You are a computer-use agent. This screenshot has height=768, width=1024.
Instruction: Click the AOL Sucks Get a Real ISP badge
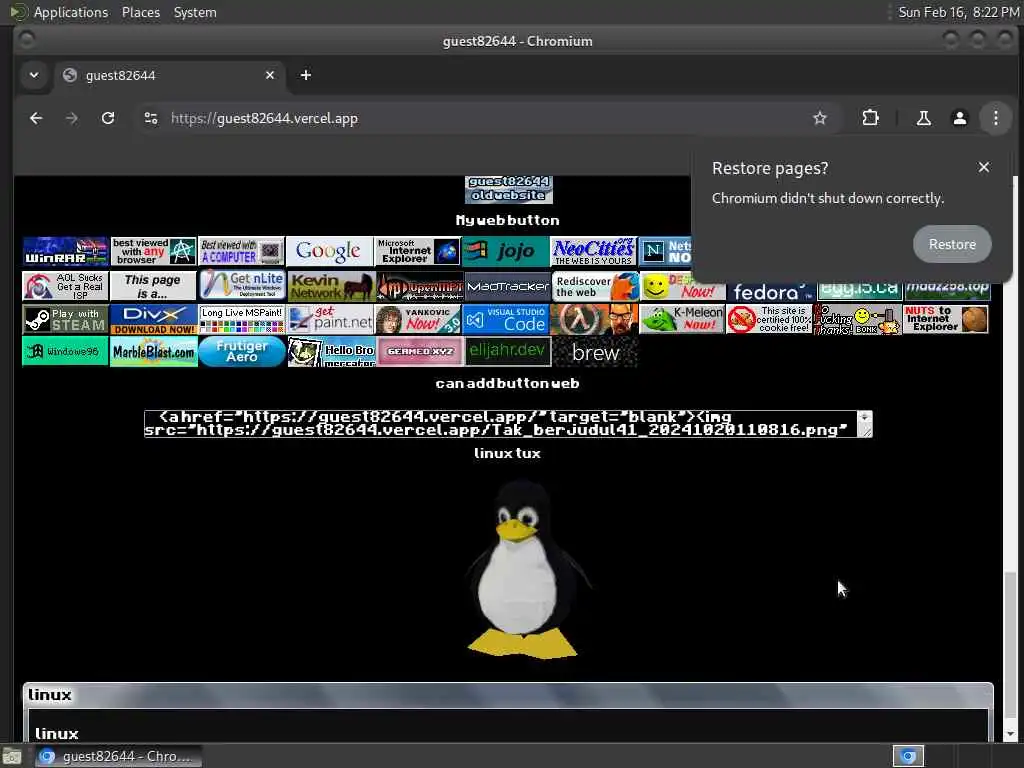(x=65, y=286)
